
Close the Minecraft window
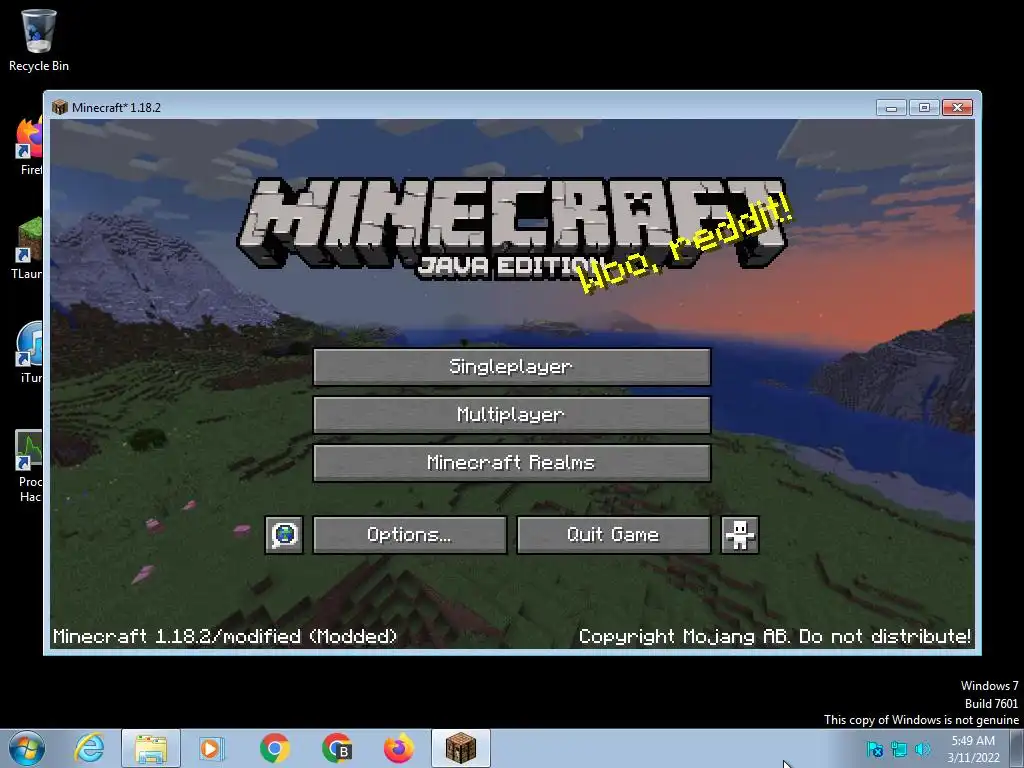[x=957, y=108]
